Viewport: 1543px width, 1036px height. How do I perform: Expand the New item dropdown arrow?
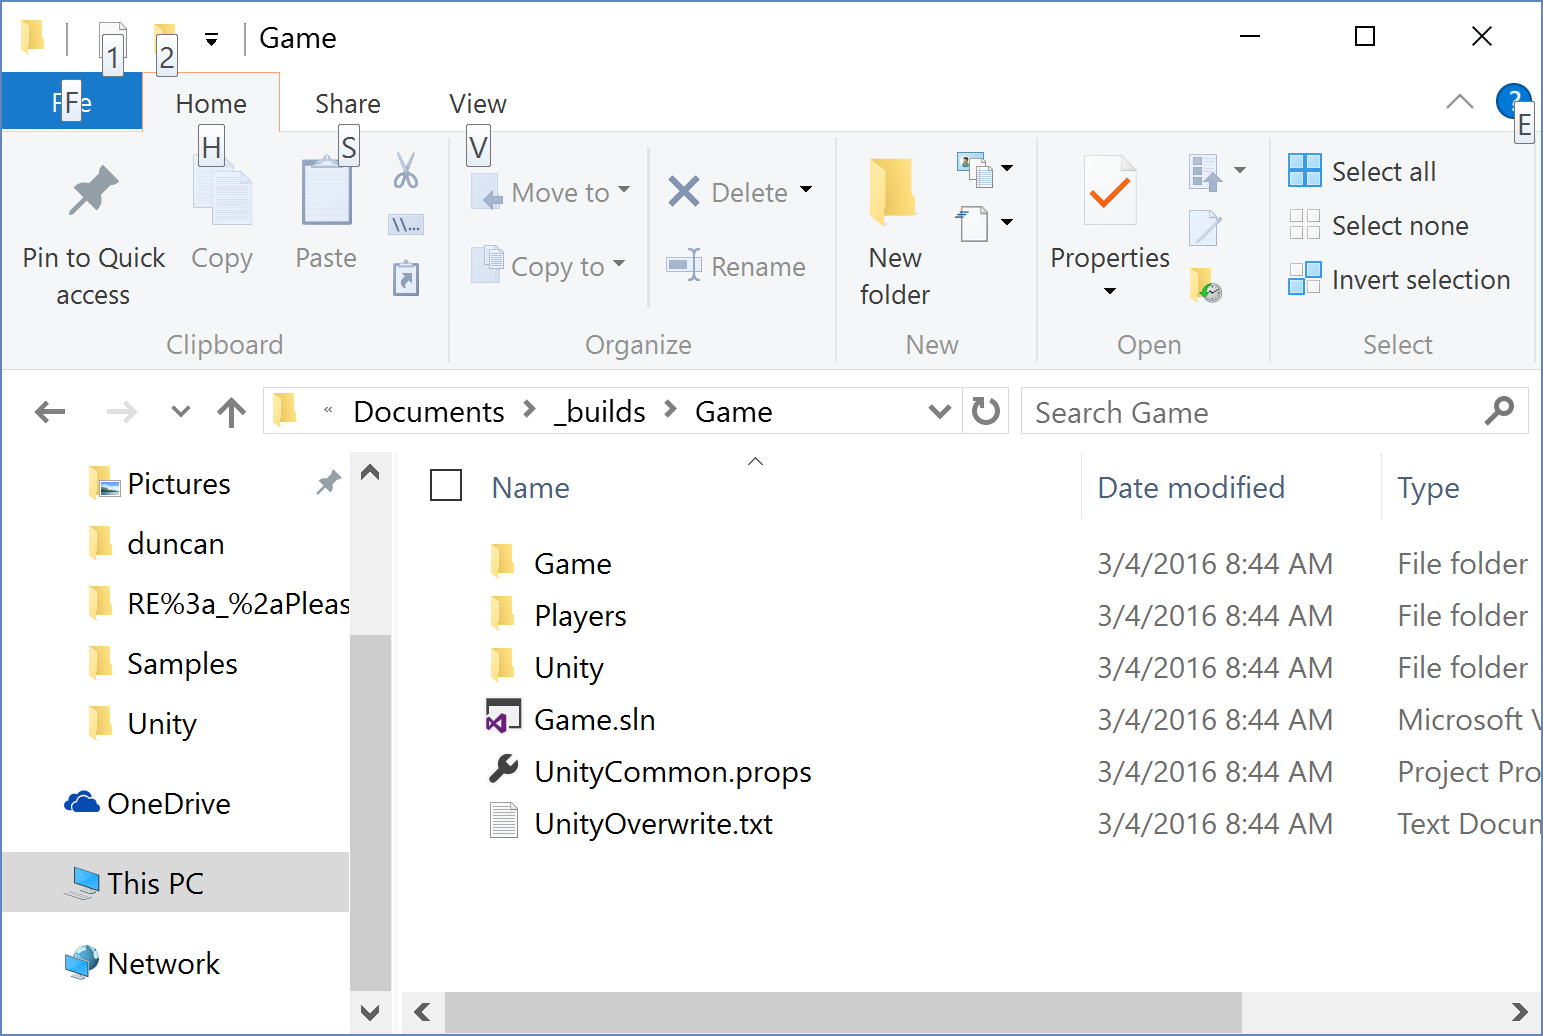click(1007, 168)
